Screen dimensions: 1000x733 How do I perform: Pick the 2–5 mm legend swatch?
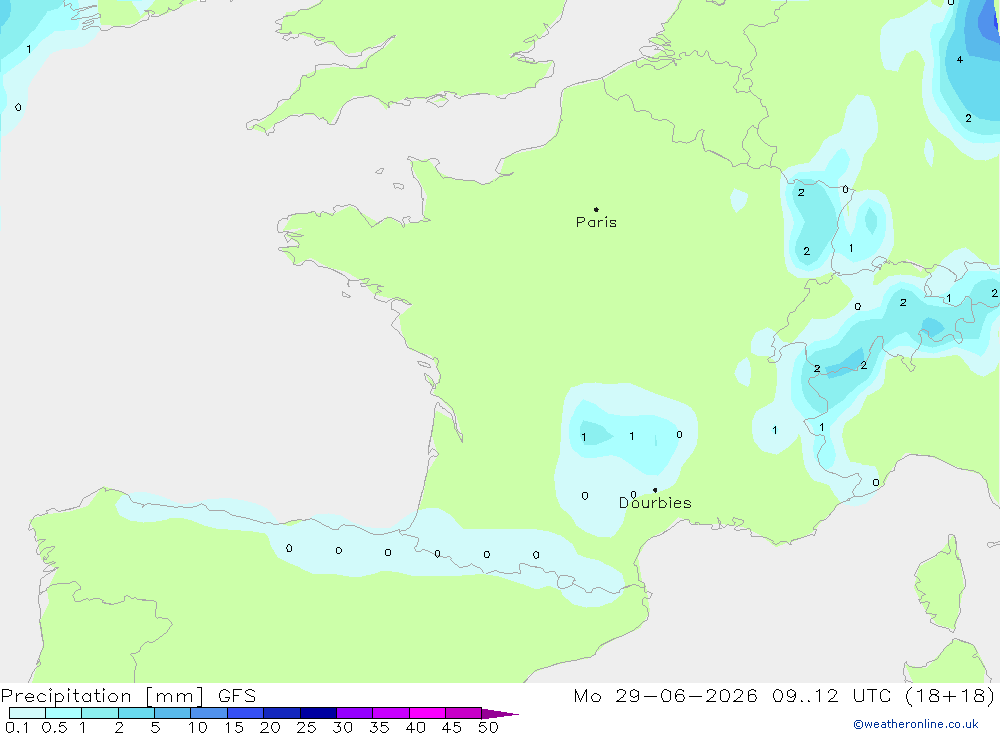(136, 713)
